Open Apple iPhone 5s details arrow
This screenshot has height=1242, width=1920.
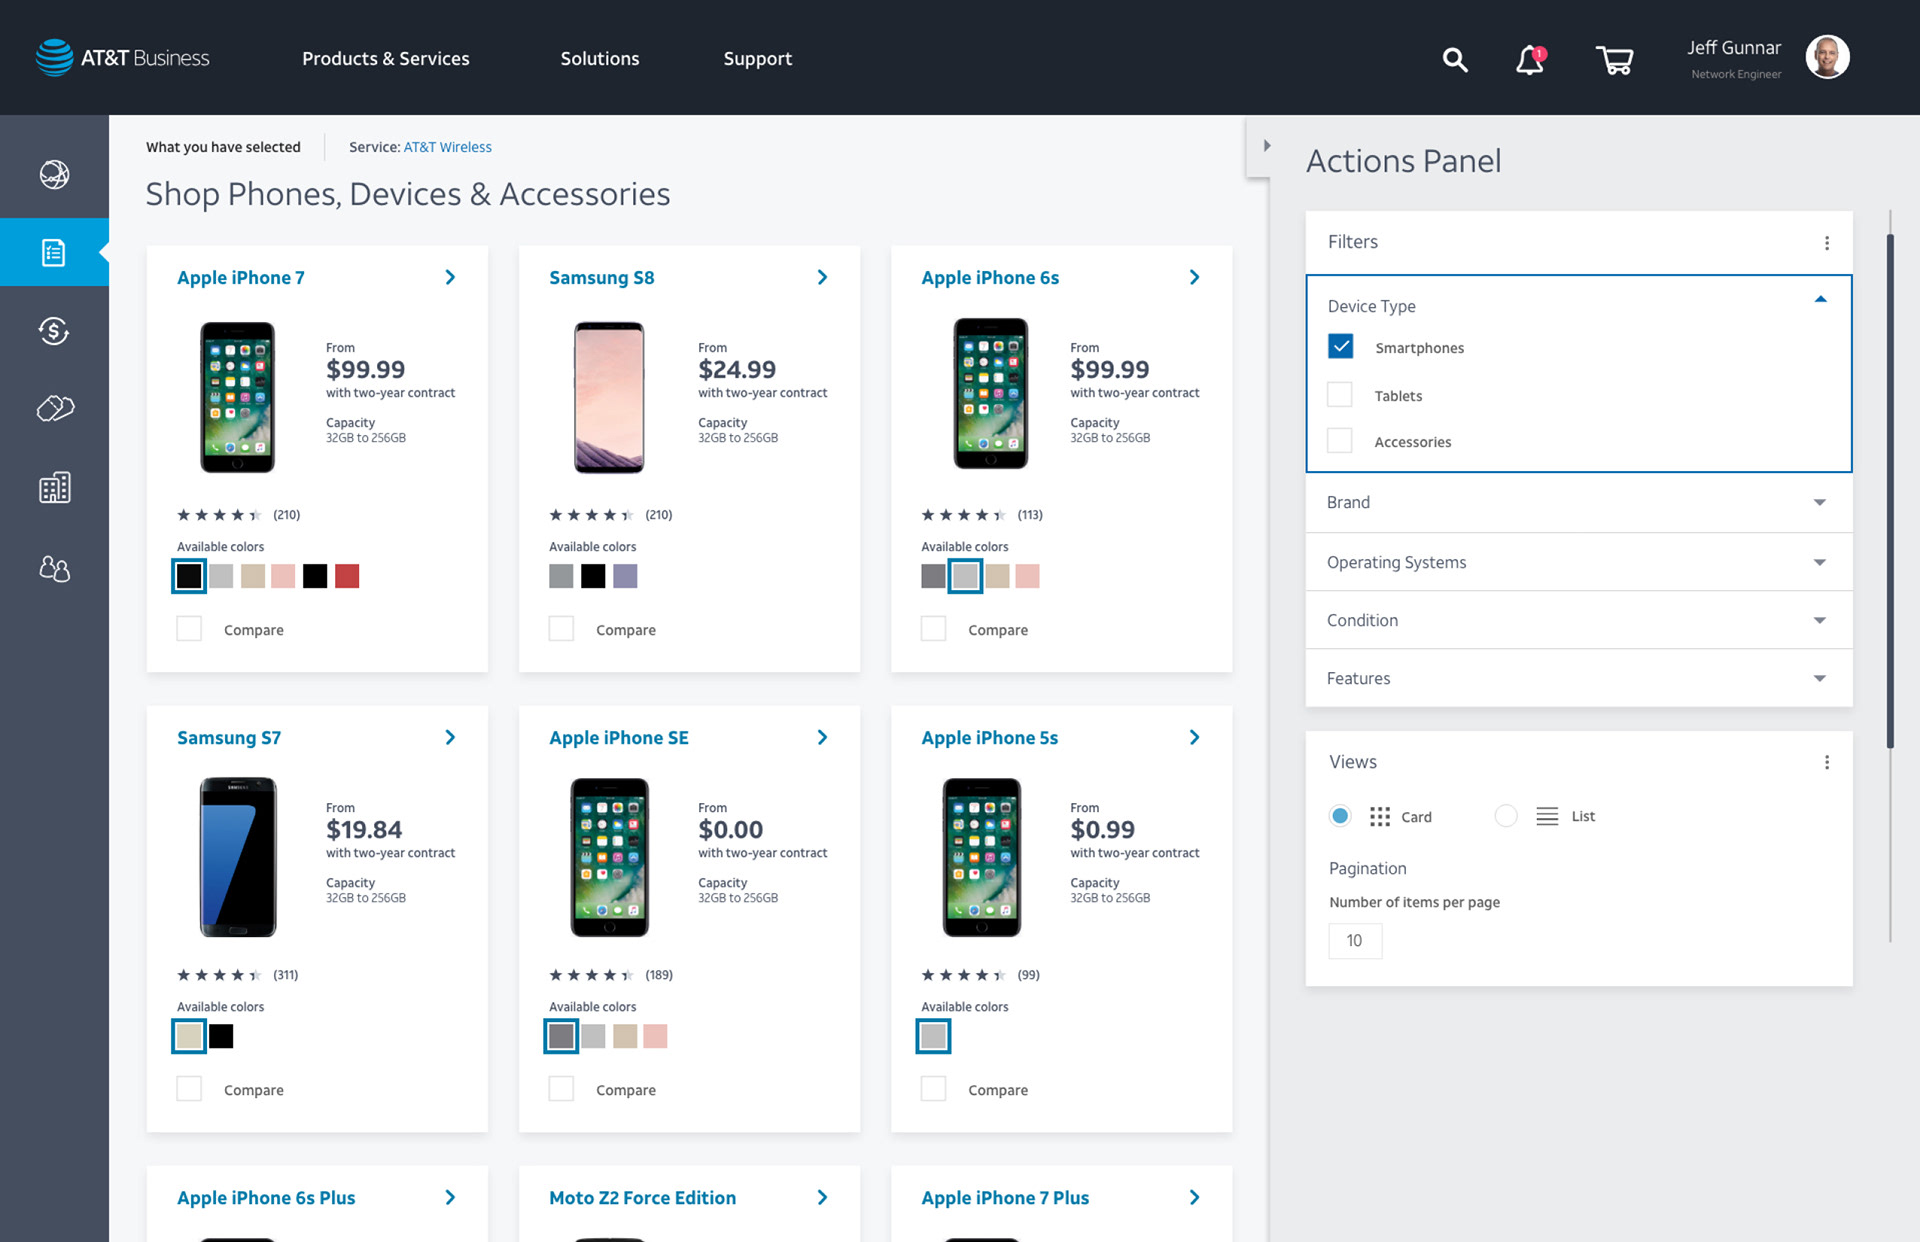tap(1194, 737)
